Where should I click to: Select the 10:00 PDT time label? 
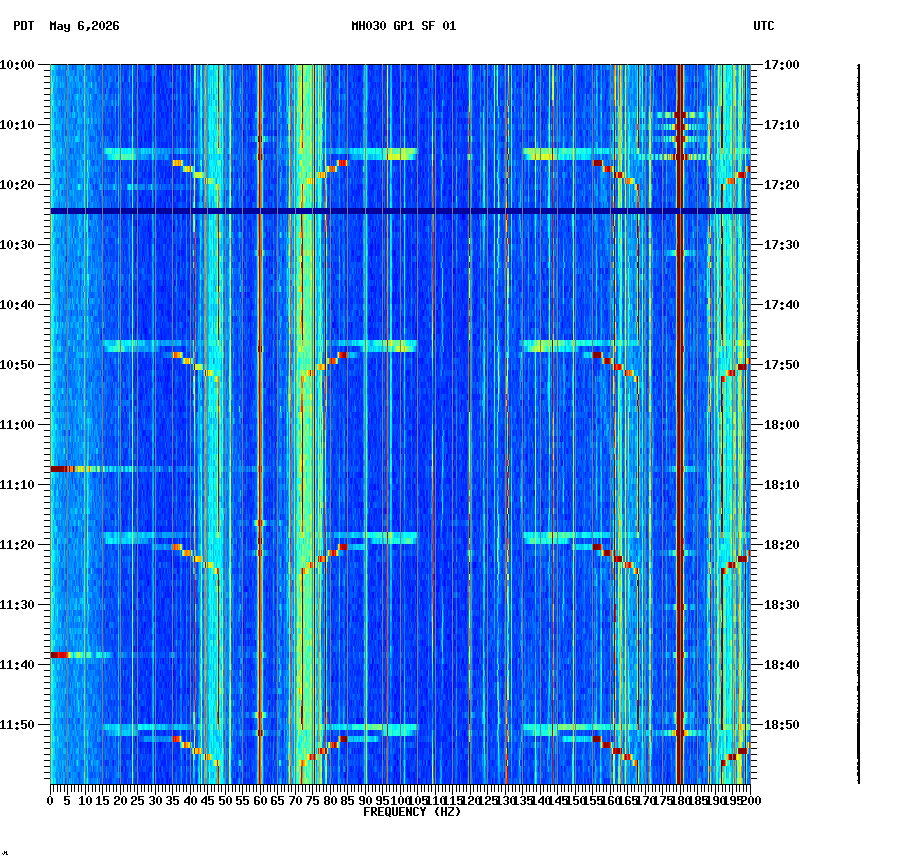pyautogui.click(x=17, y=65)
